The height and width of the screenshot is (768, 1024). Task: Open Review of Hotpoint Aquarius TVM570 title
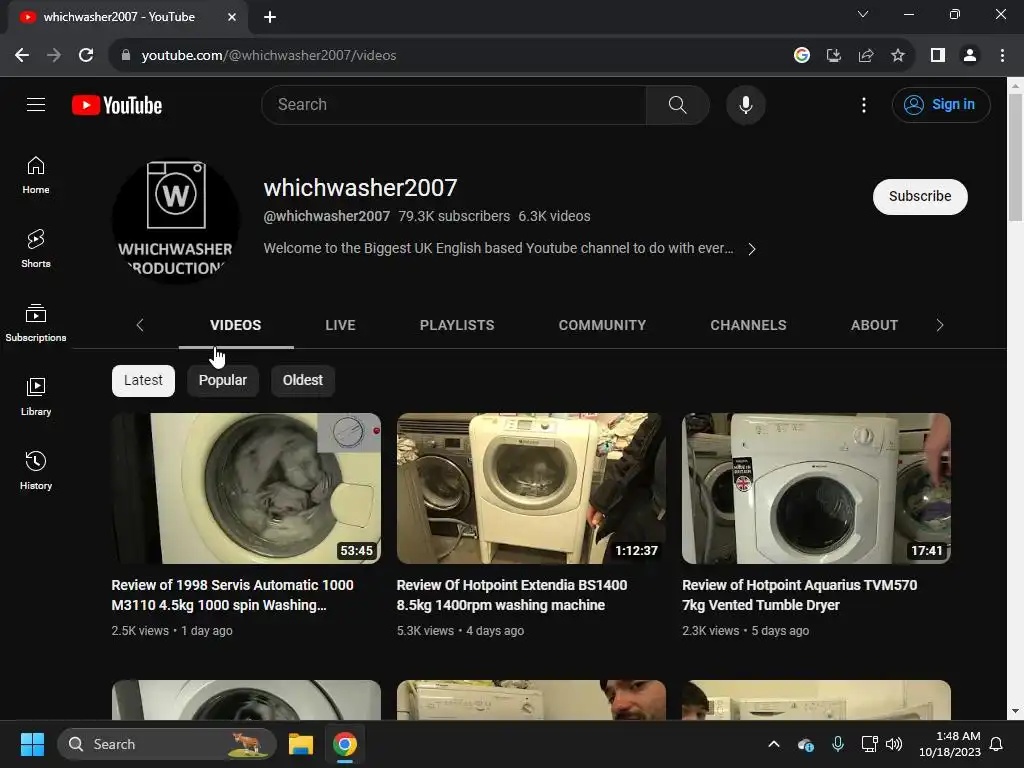coord(799,595)
